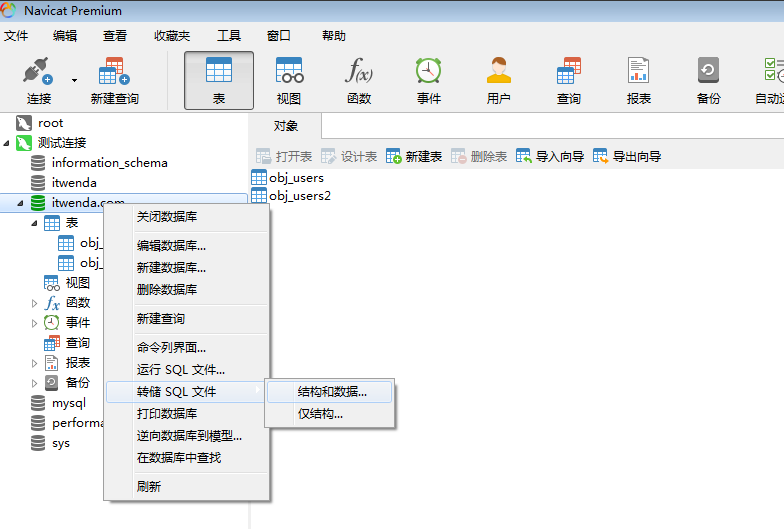Open the 函数 (Function) toolbar icon
Screen dimensions: 784x529
(x=359, y=80)
